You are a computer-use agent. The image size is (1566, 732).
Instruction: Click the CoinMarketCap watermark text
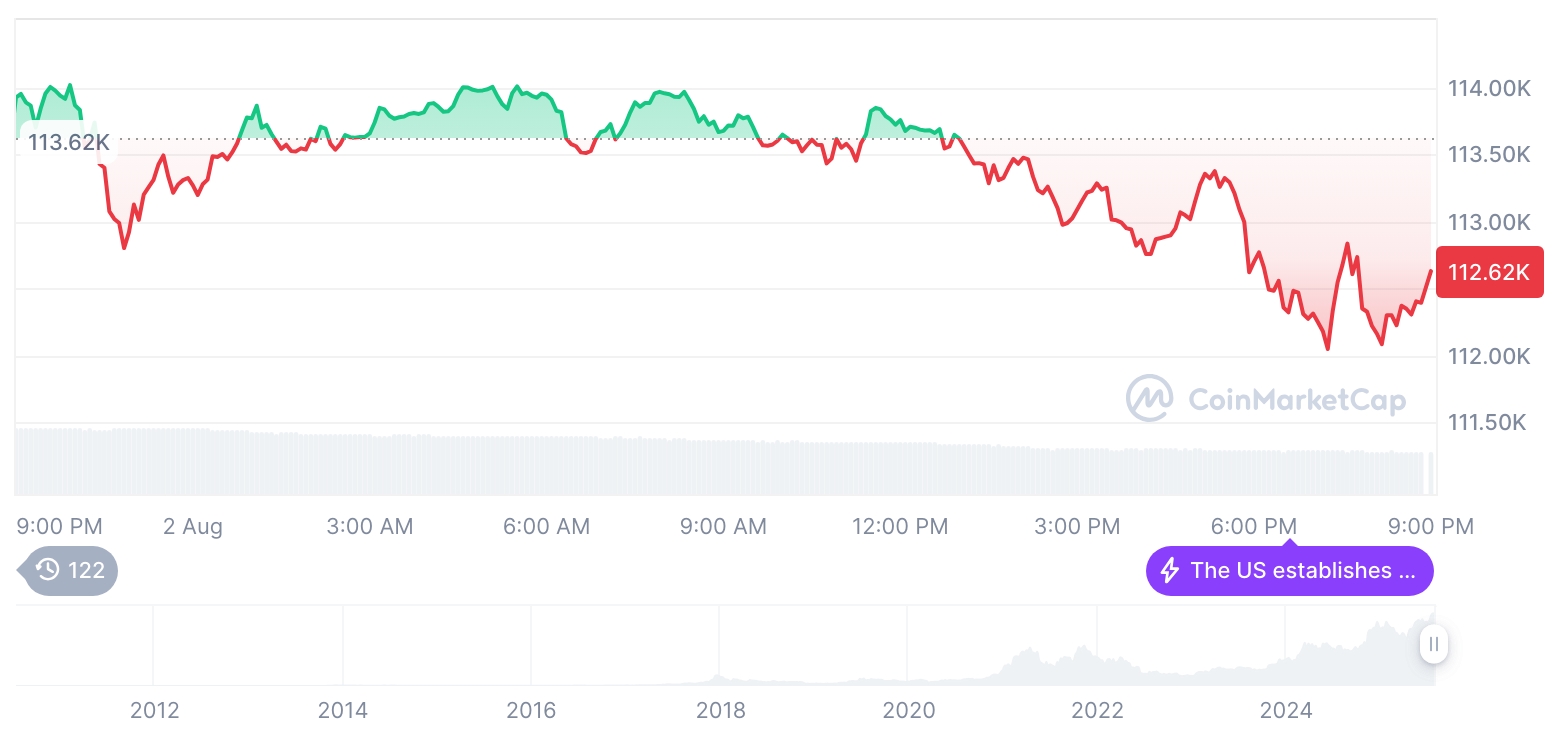click(x=1296, y=400)
